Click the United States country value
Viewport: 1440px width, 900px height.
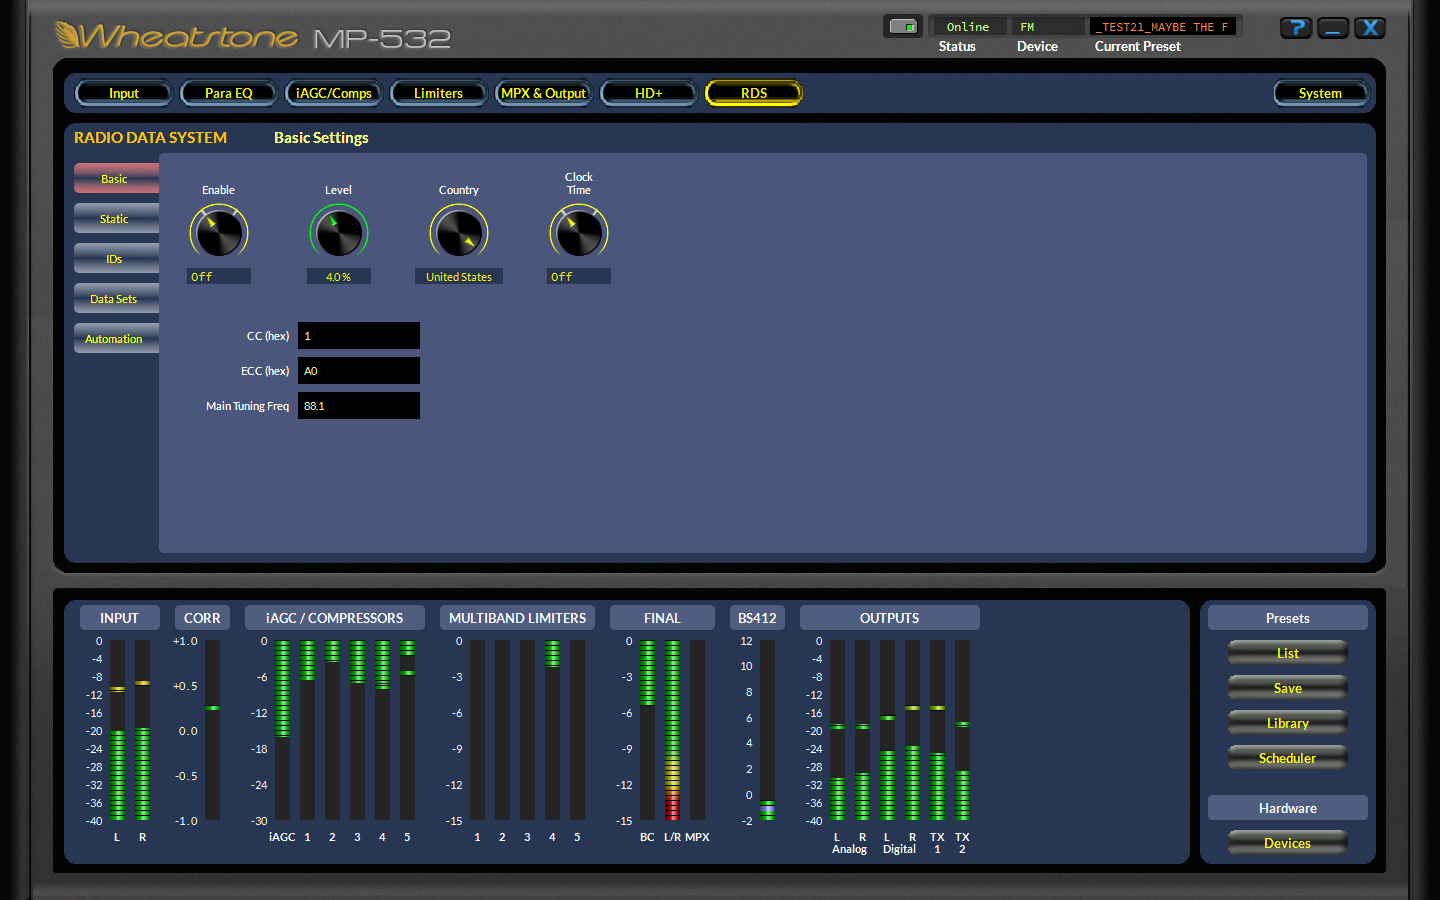459,277
